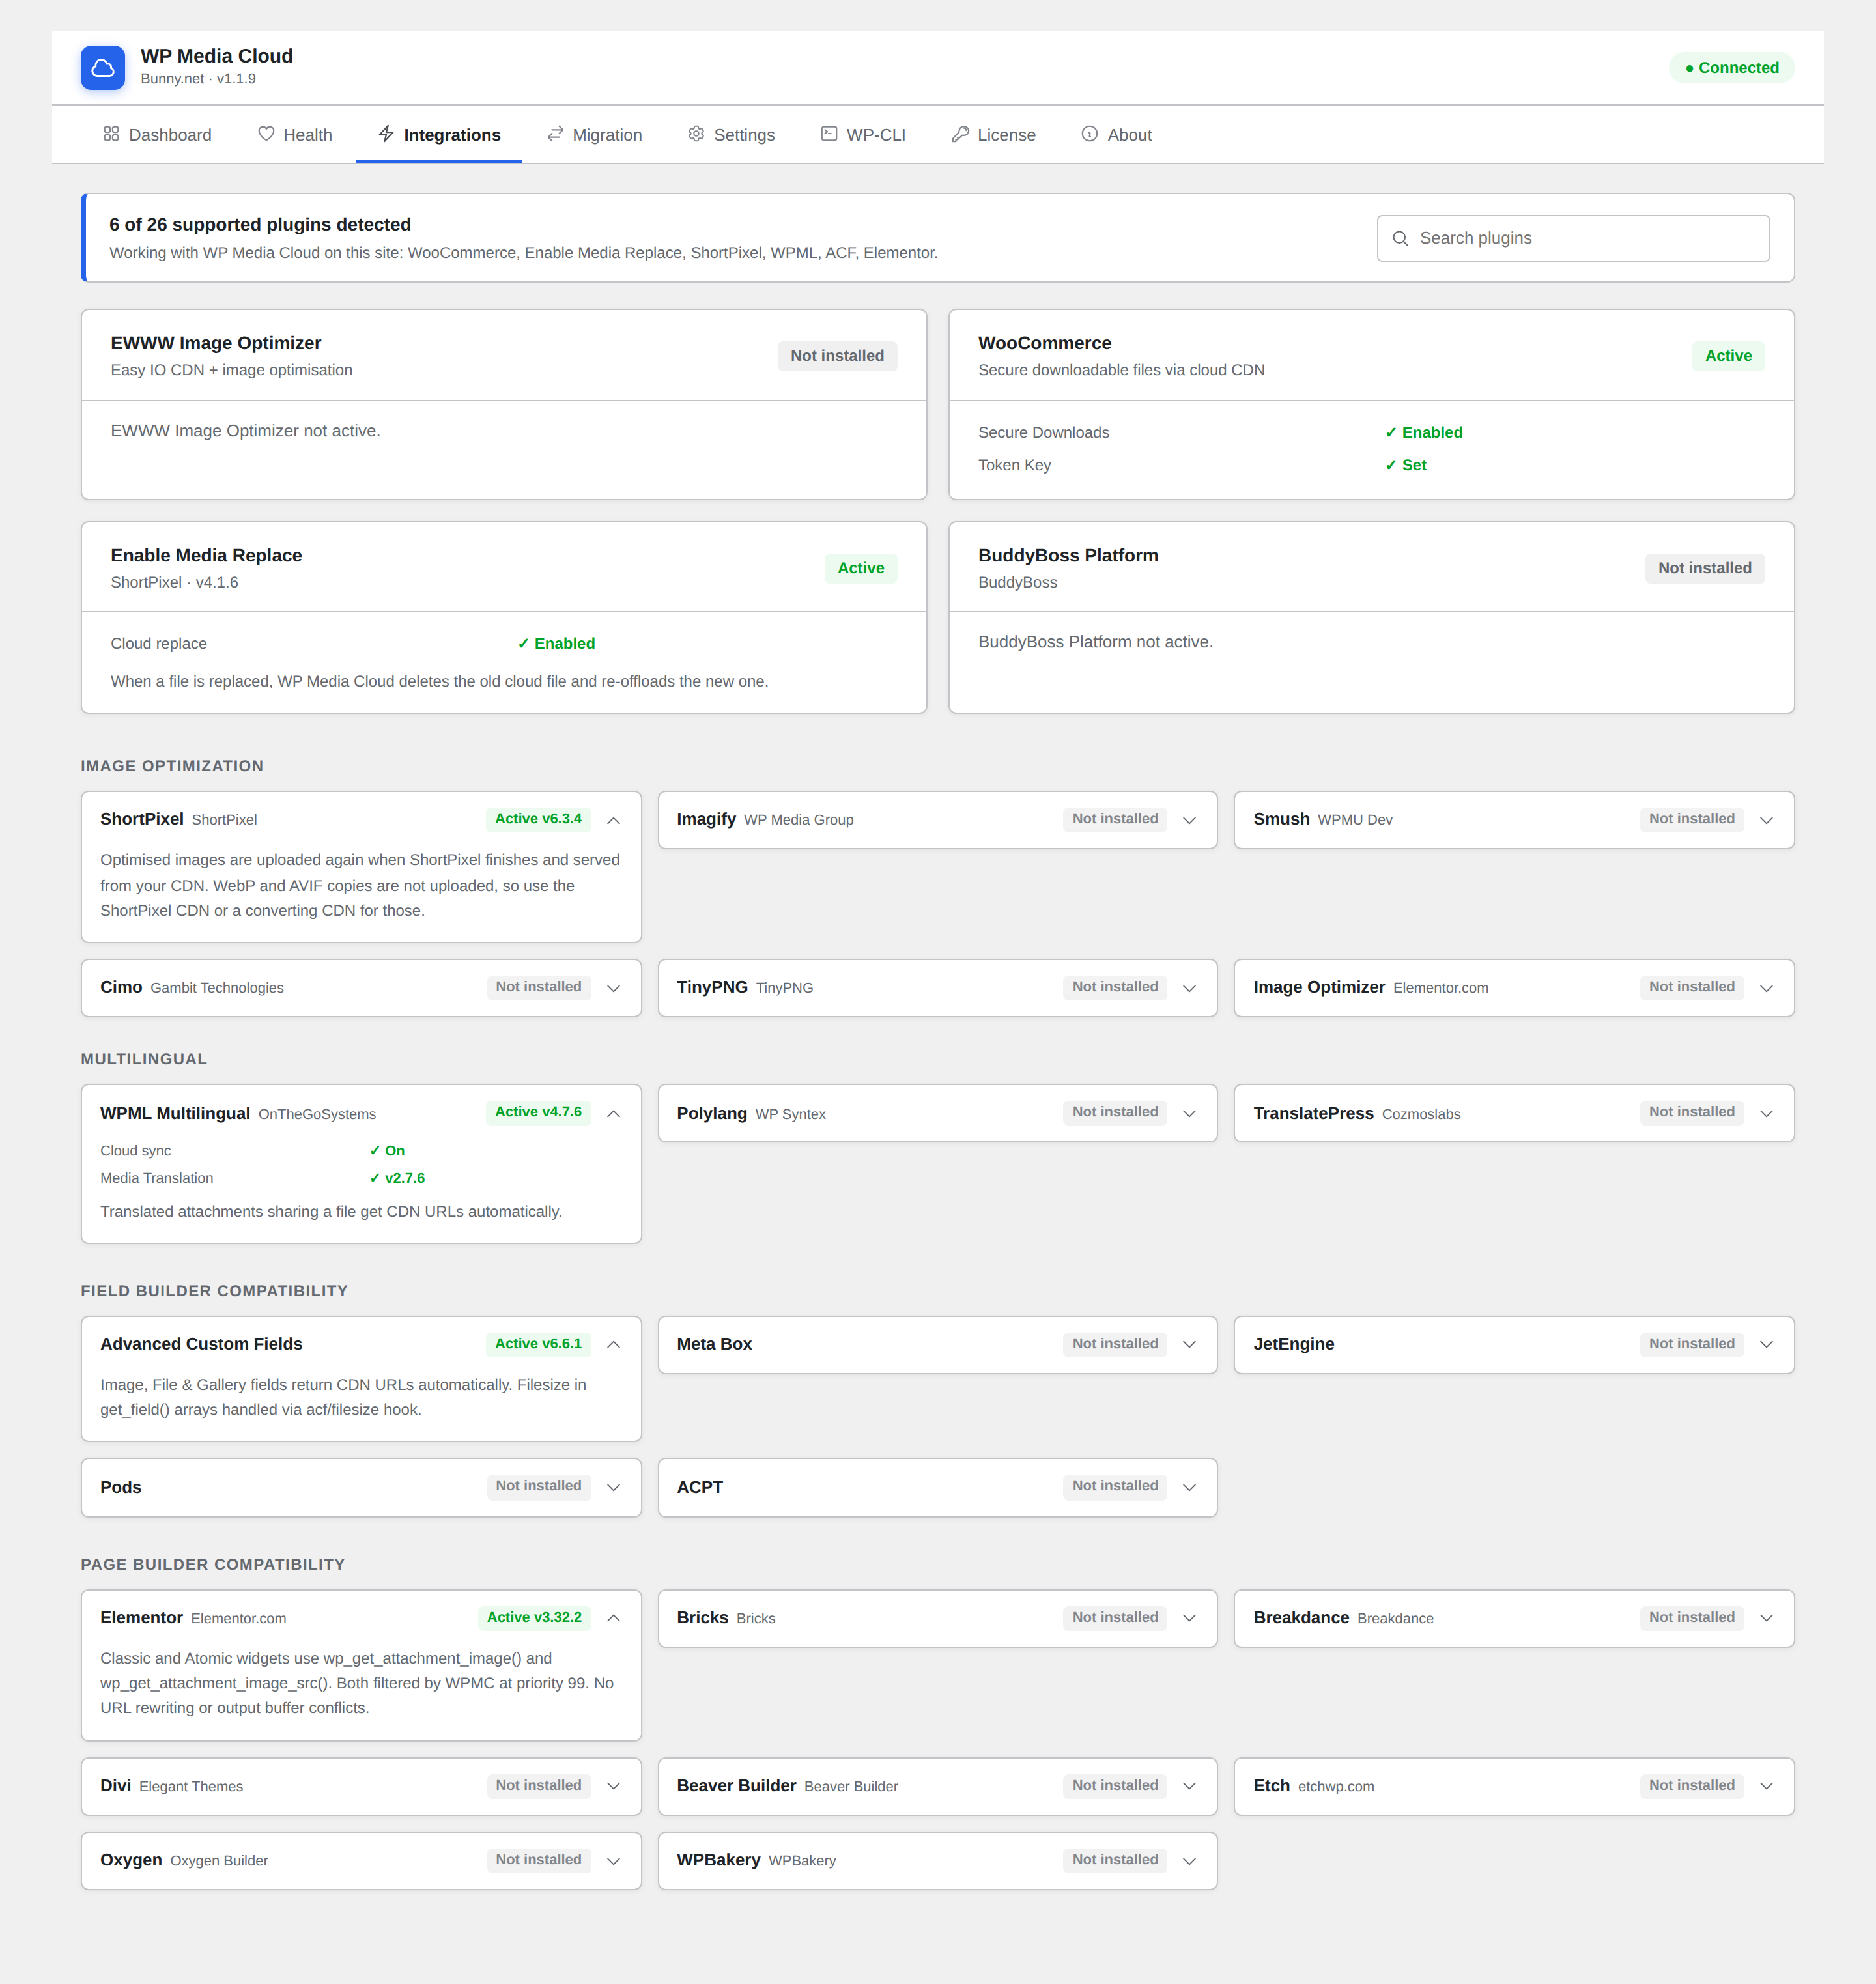Collapse the Elementor card

point(614,1618)
